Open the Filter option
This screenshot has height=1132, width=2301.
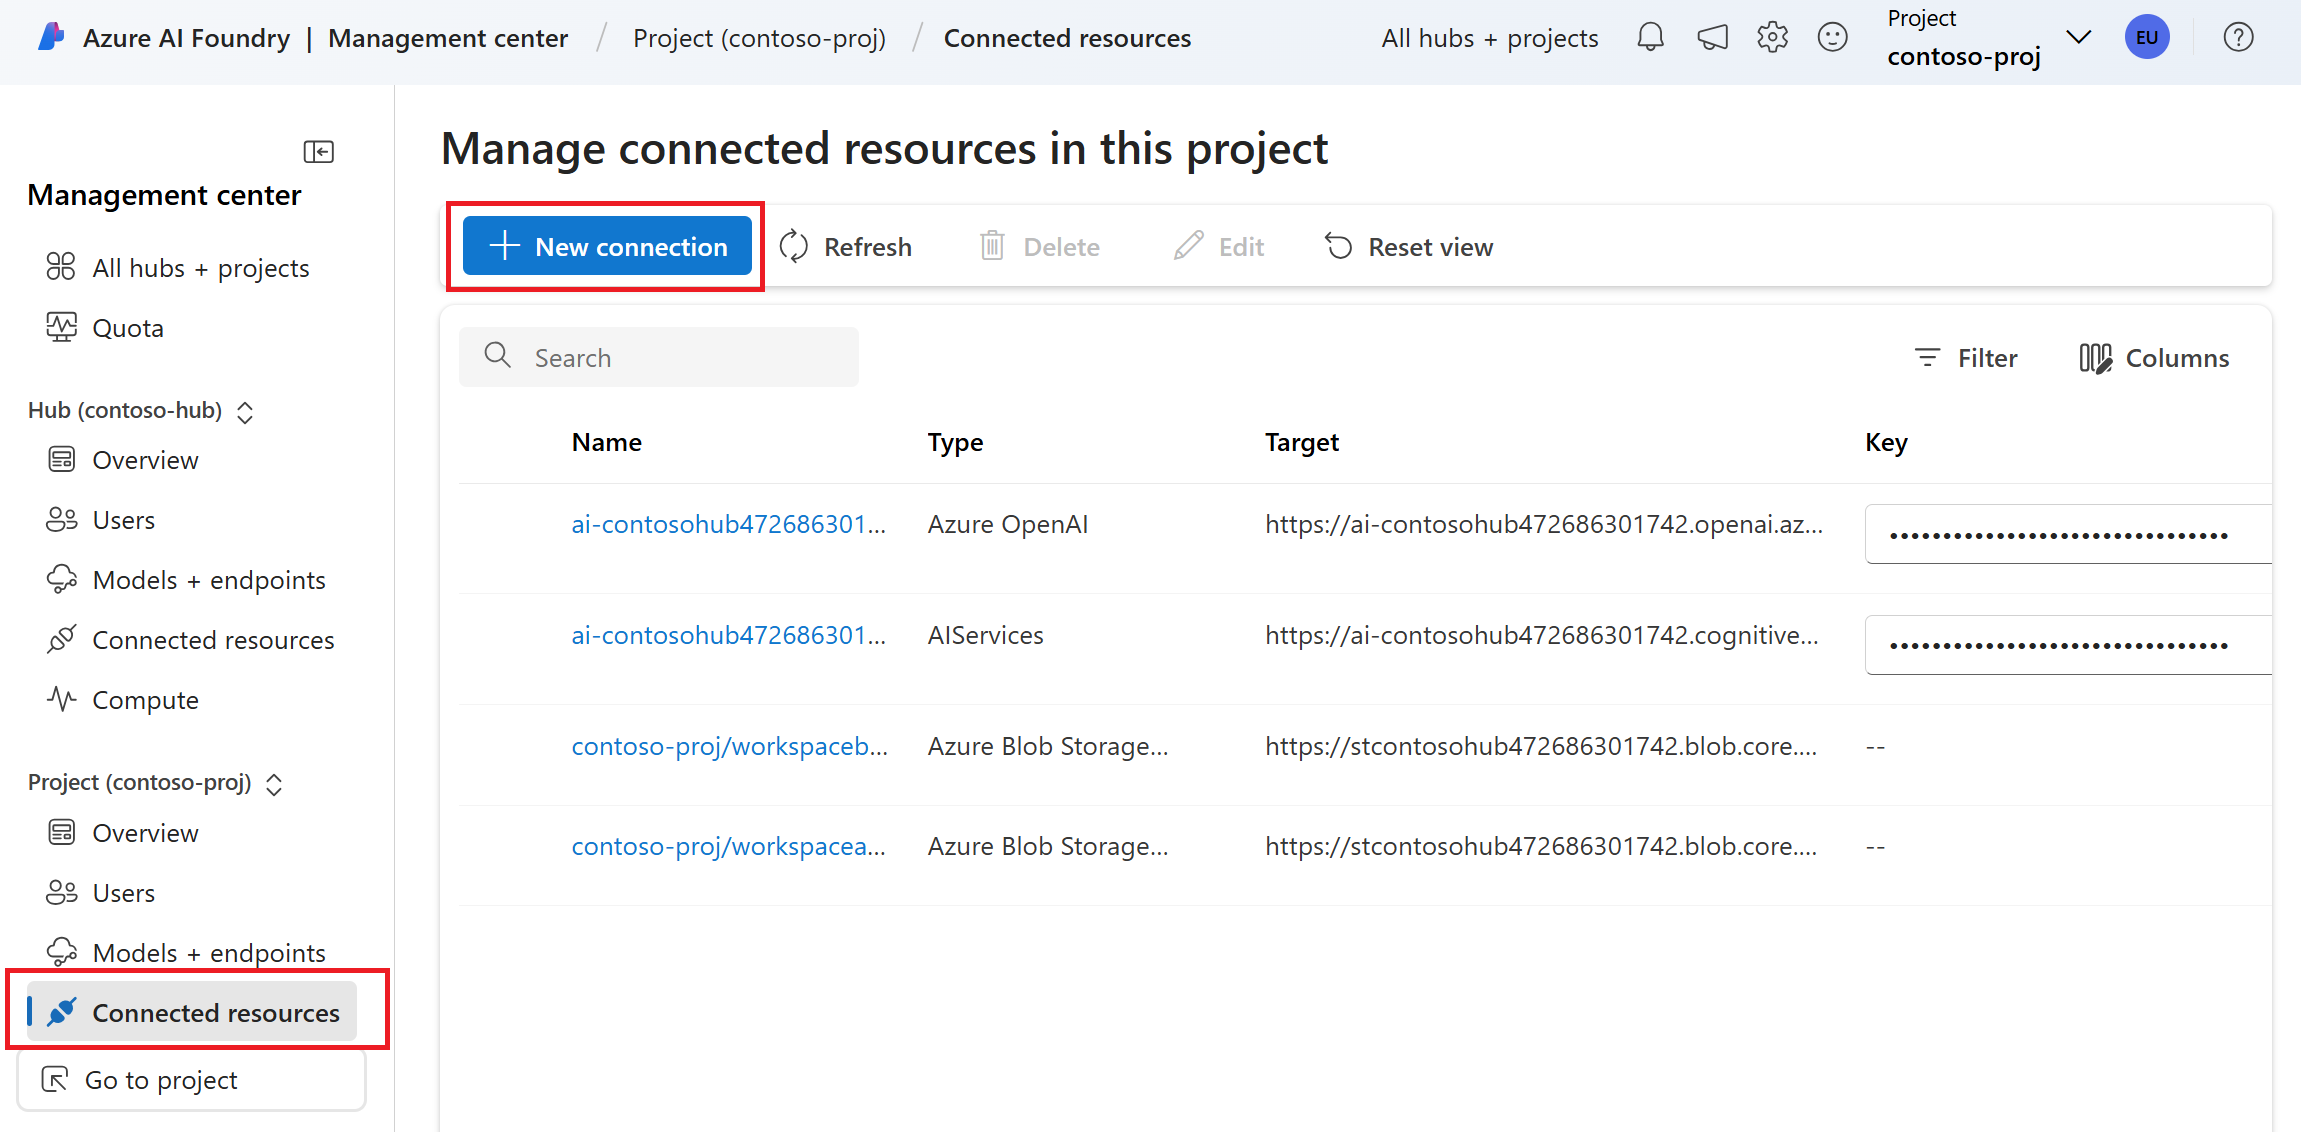tap(1966, 358)
